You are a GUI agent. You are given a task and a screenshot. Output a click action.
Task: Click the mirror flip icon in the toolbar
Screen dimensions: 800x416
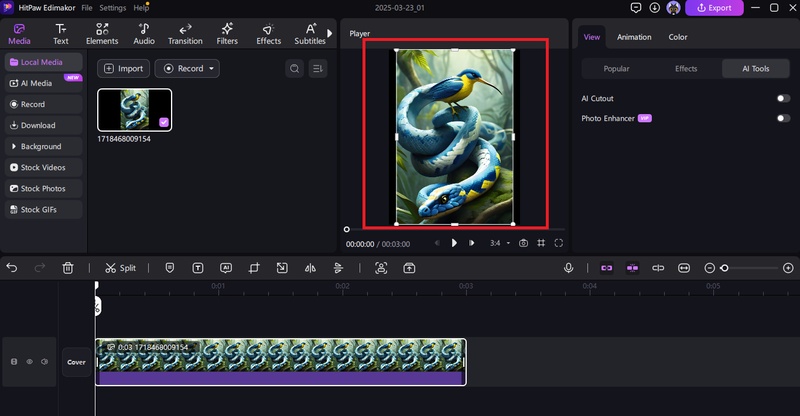coord(310,268)
